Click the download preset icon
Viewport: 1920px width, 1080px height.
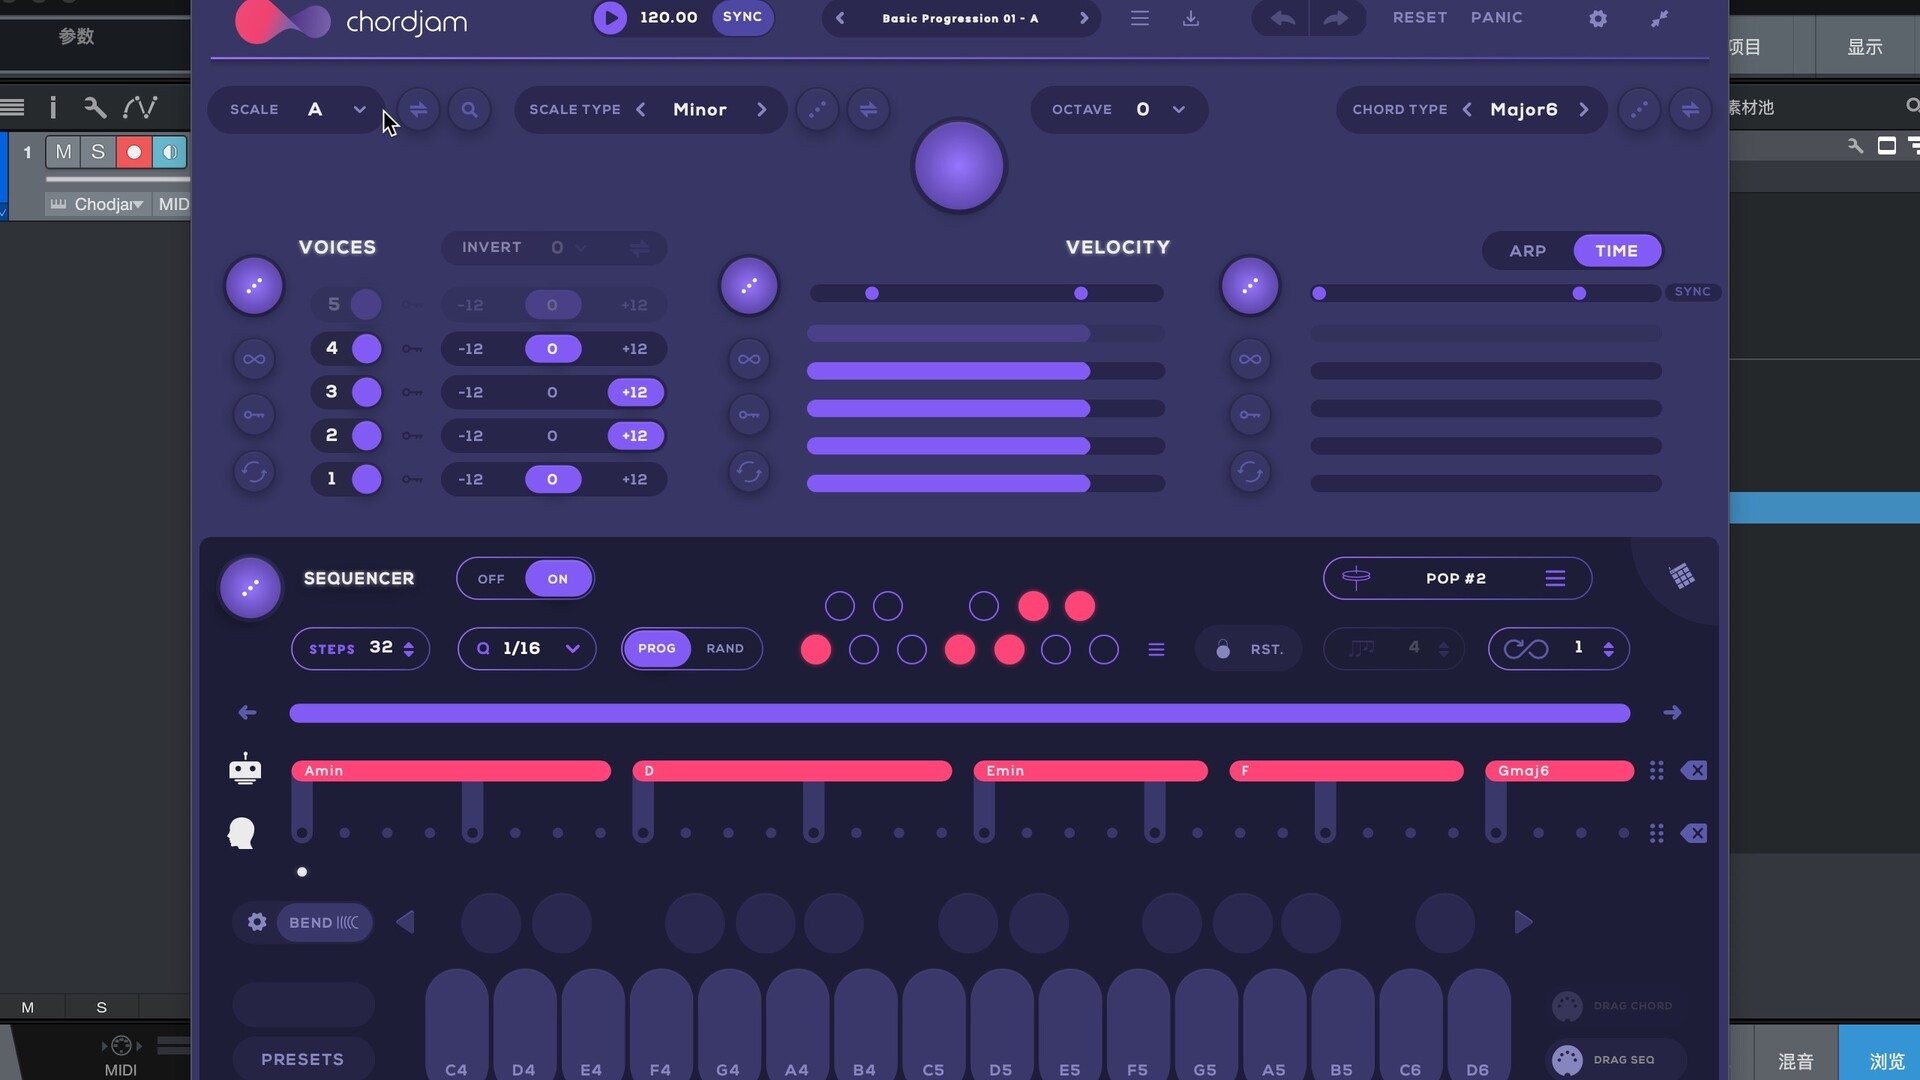pos(1190,18)
